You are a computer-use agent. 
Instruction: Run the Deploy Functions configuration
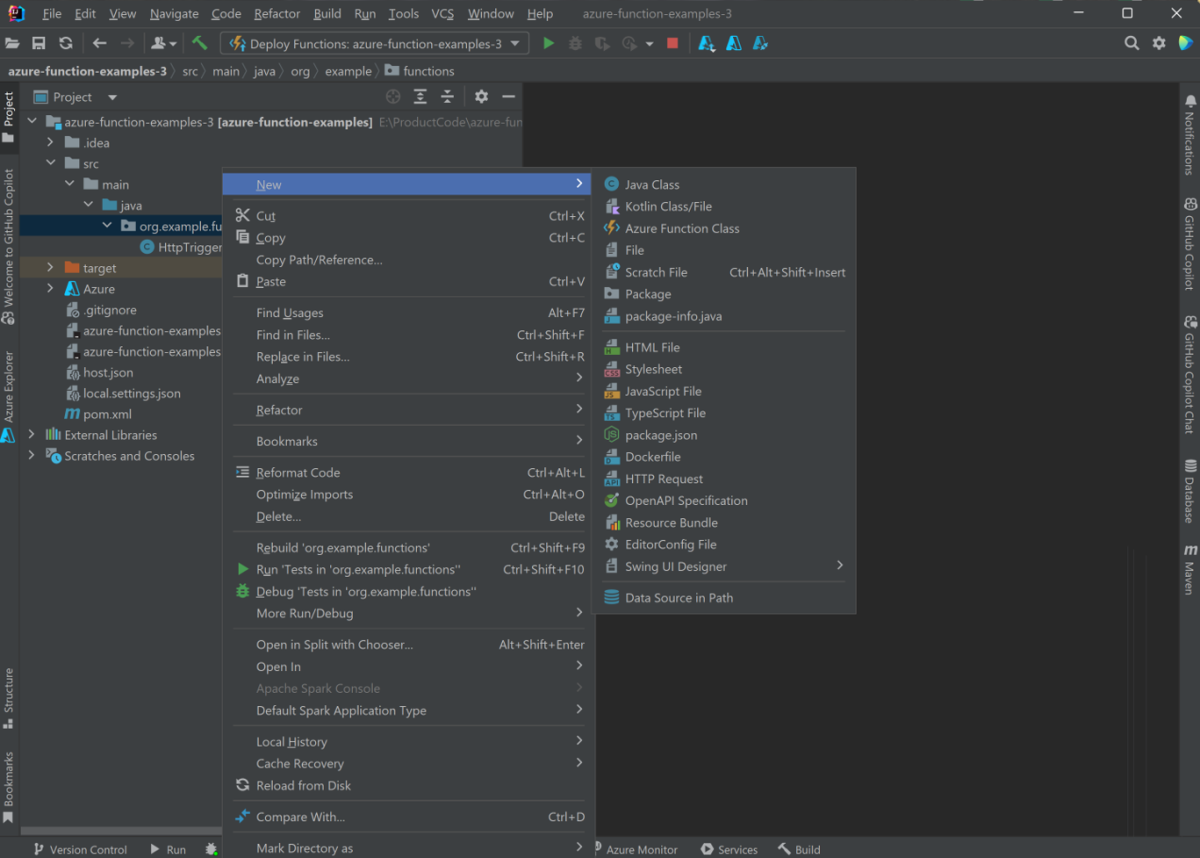[x=547, y=43]
